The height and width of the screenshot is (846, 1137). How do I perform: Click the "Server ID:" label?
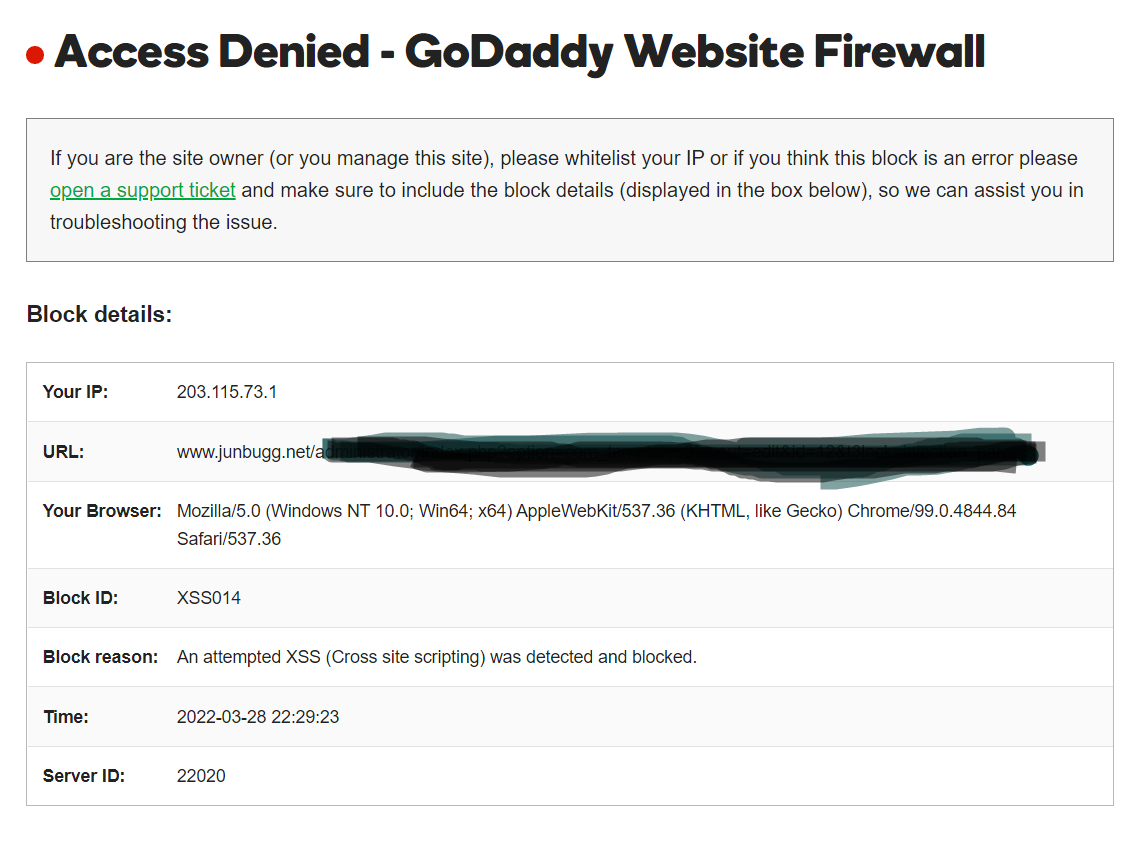83,775
